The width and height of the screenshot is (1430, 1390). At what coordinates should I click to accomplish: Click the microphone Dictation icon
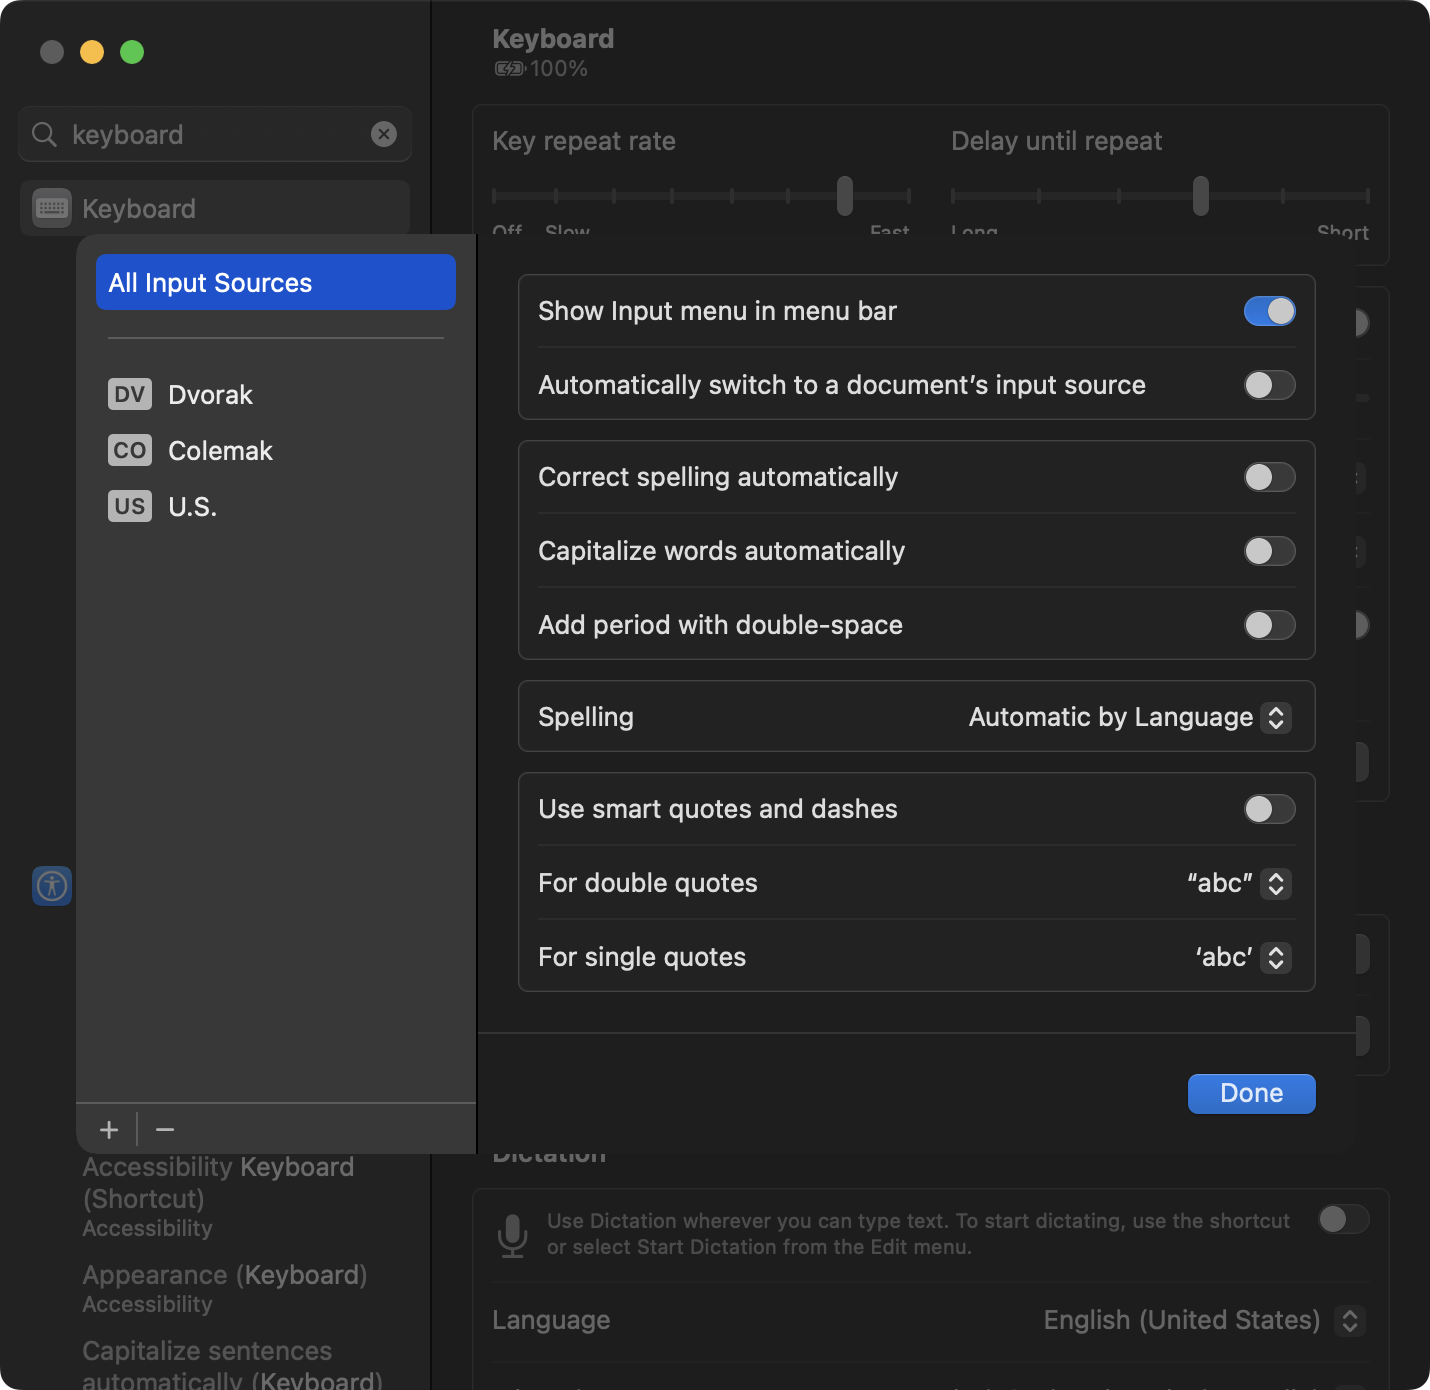click(x=513, y=1235)
